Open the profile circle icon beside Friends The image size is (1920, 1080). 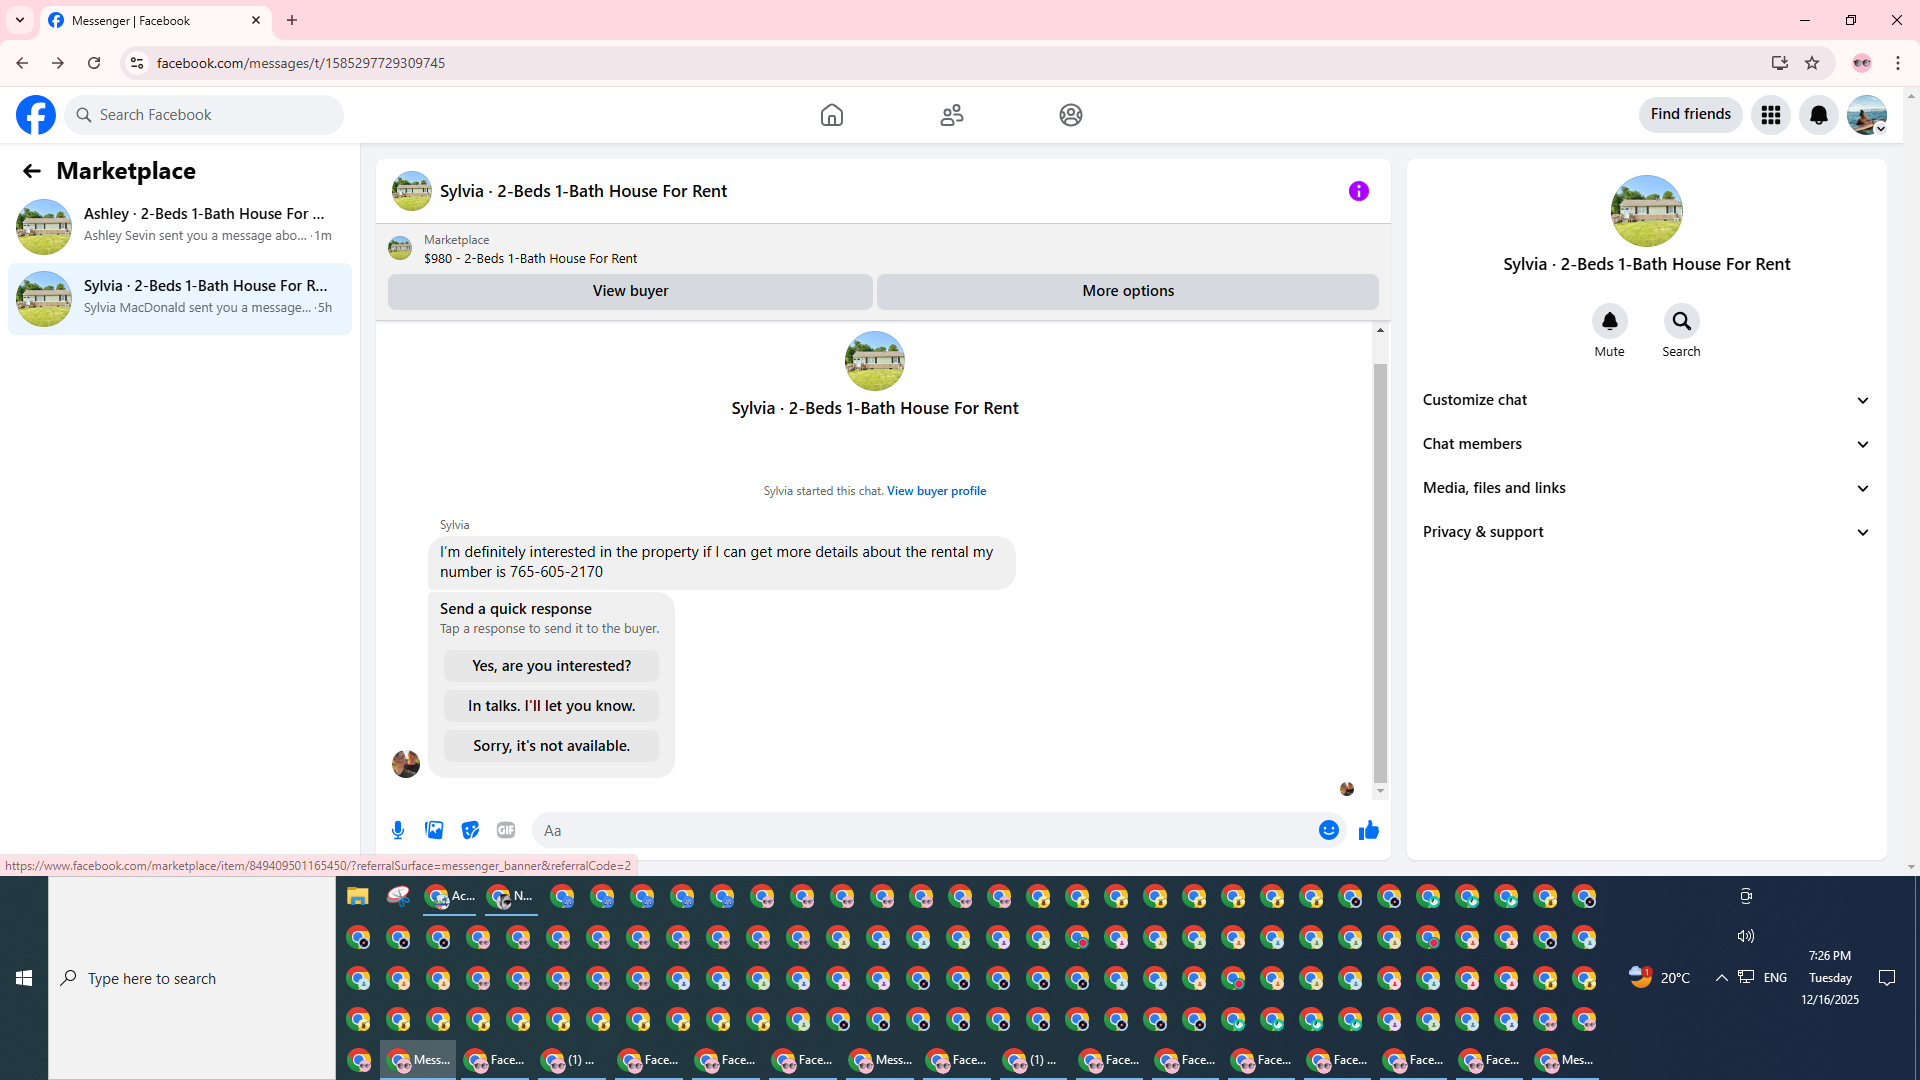(1071, 115)
